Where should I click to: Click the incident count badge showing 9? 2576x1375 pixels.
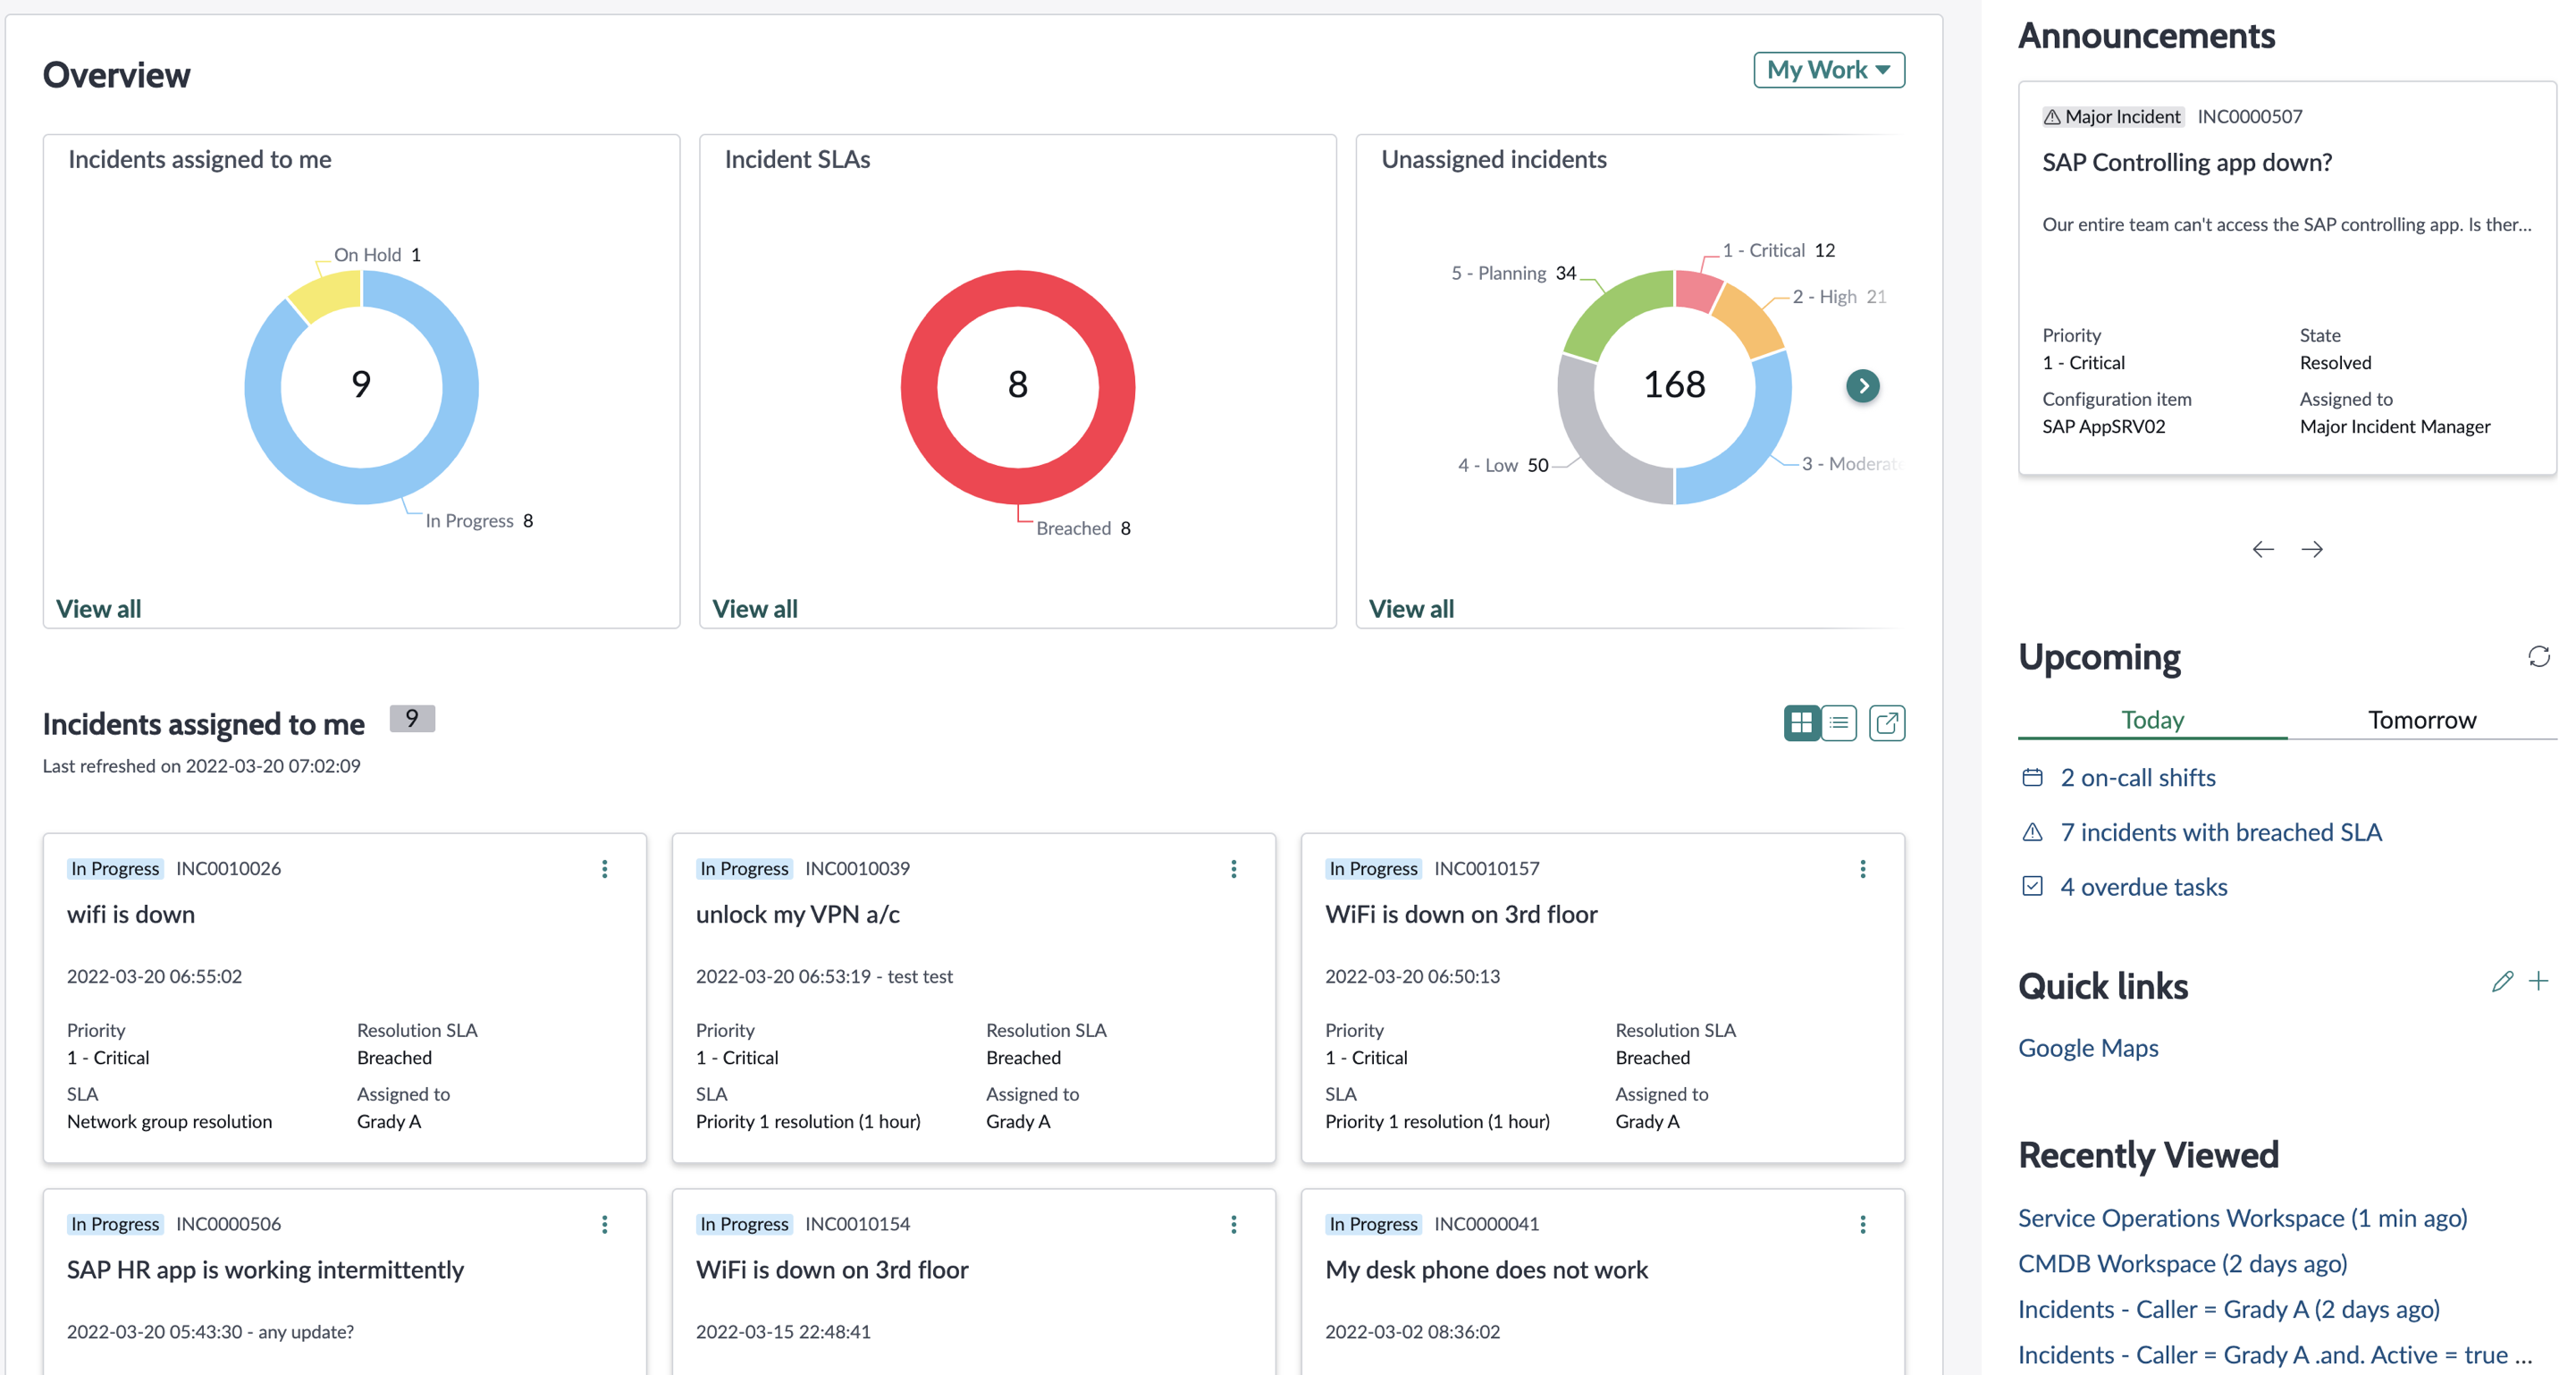point(412,719)
